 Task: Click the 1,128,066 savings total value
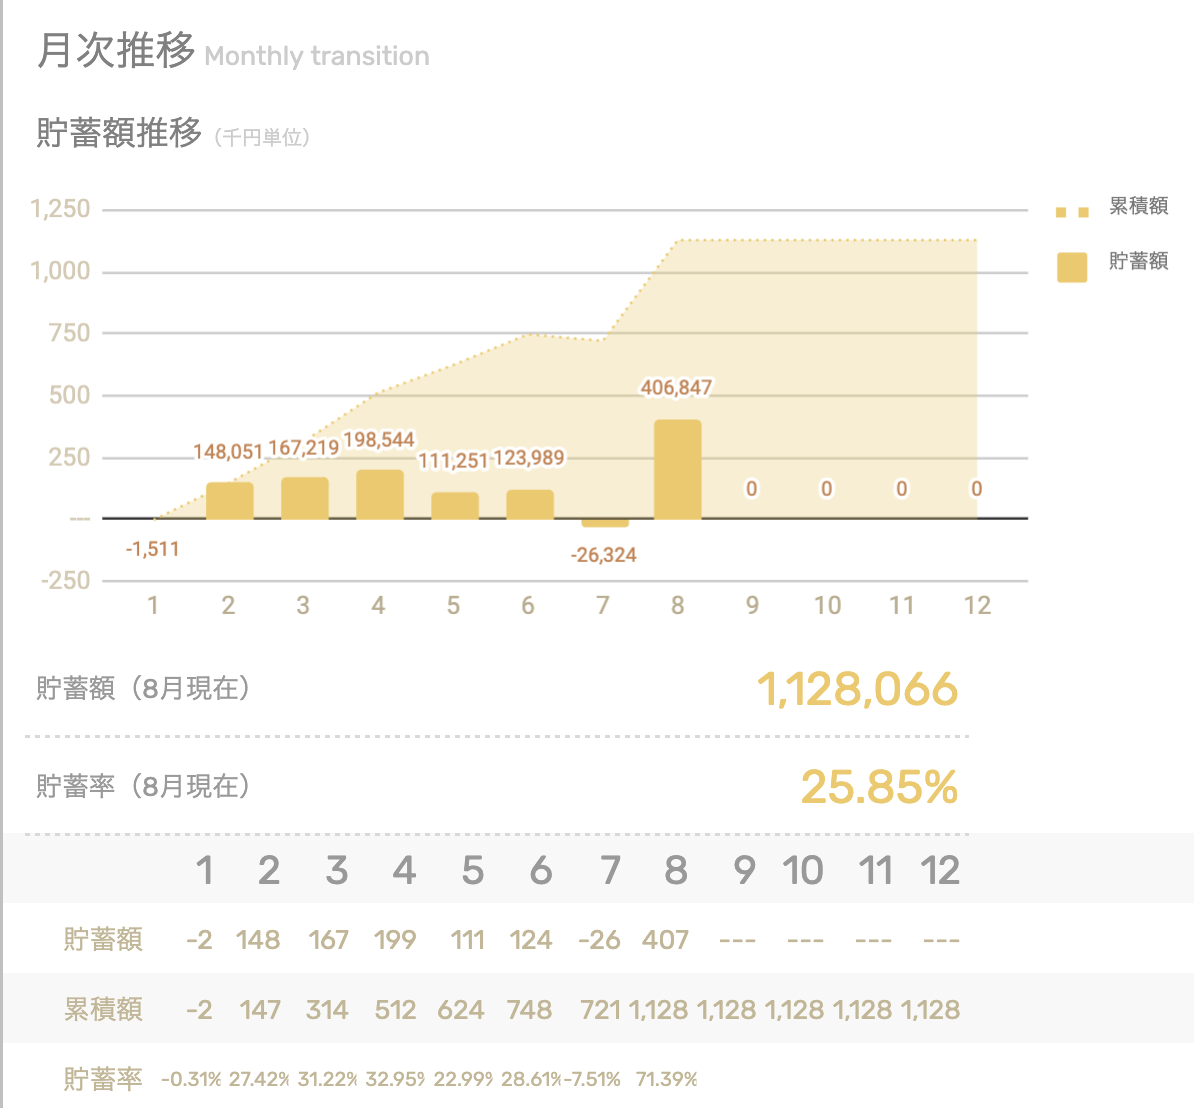(857, 690)
